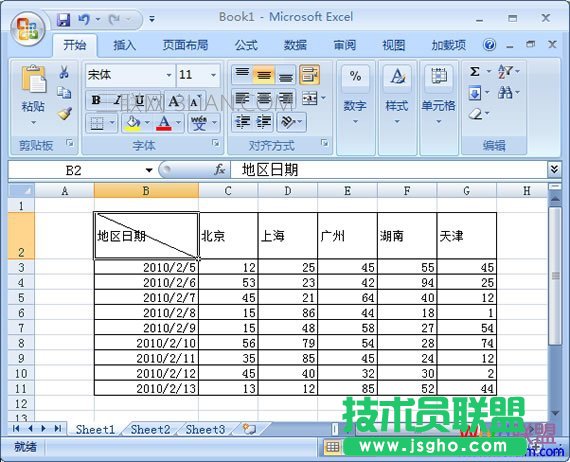Click the Merge and Center icon
The width and height of the screenshot is (570, 462).
click(x=310, y=98)
